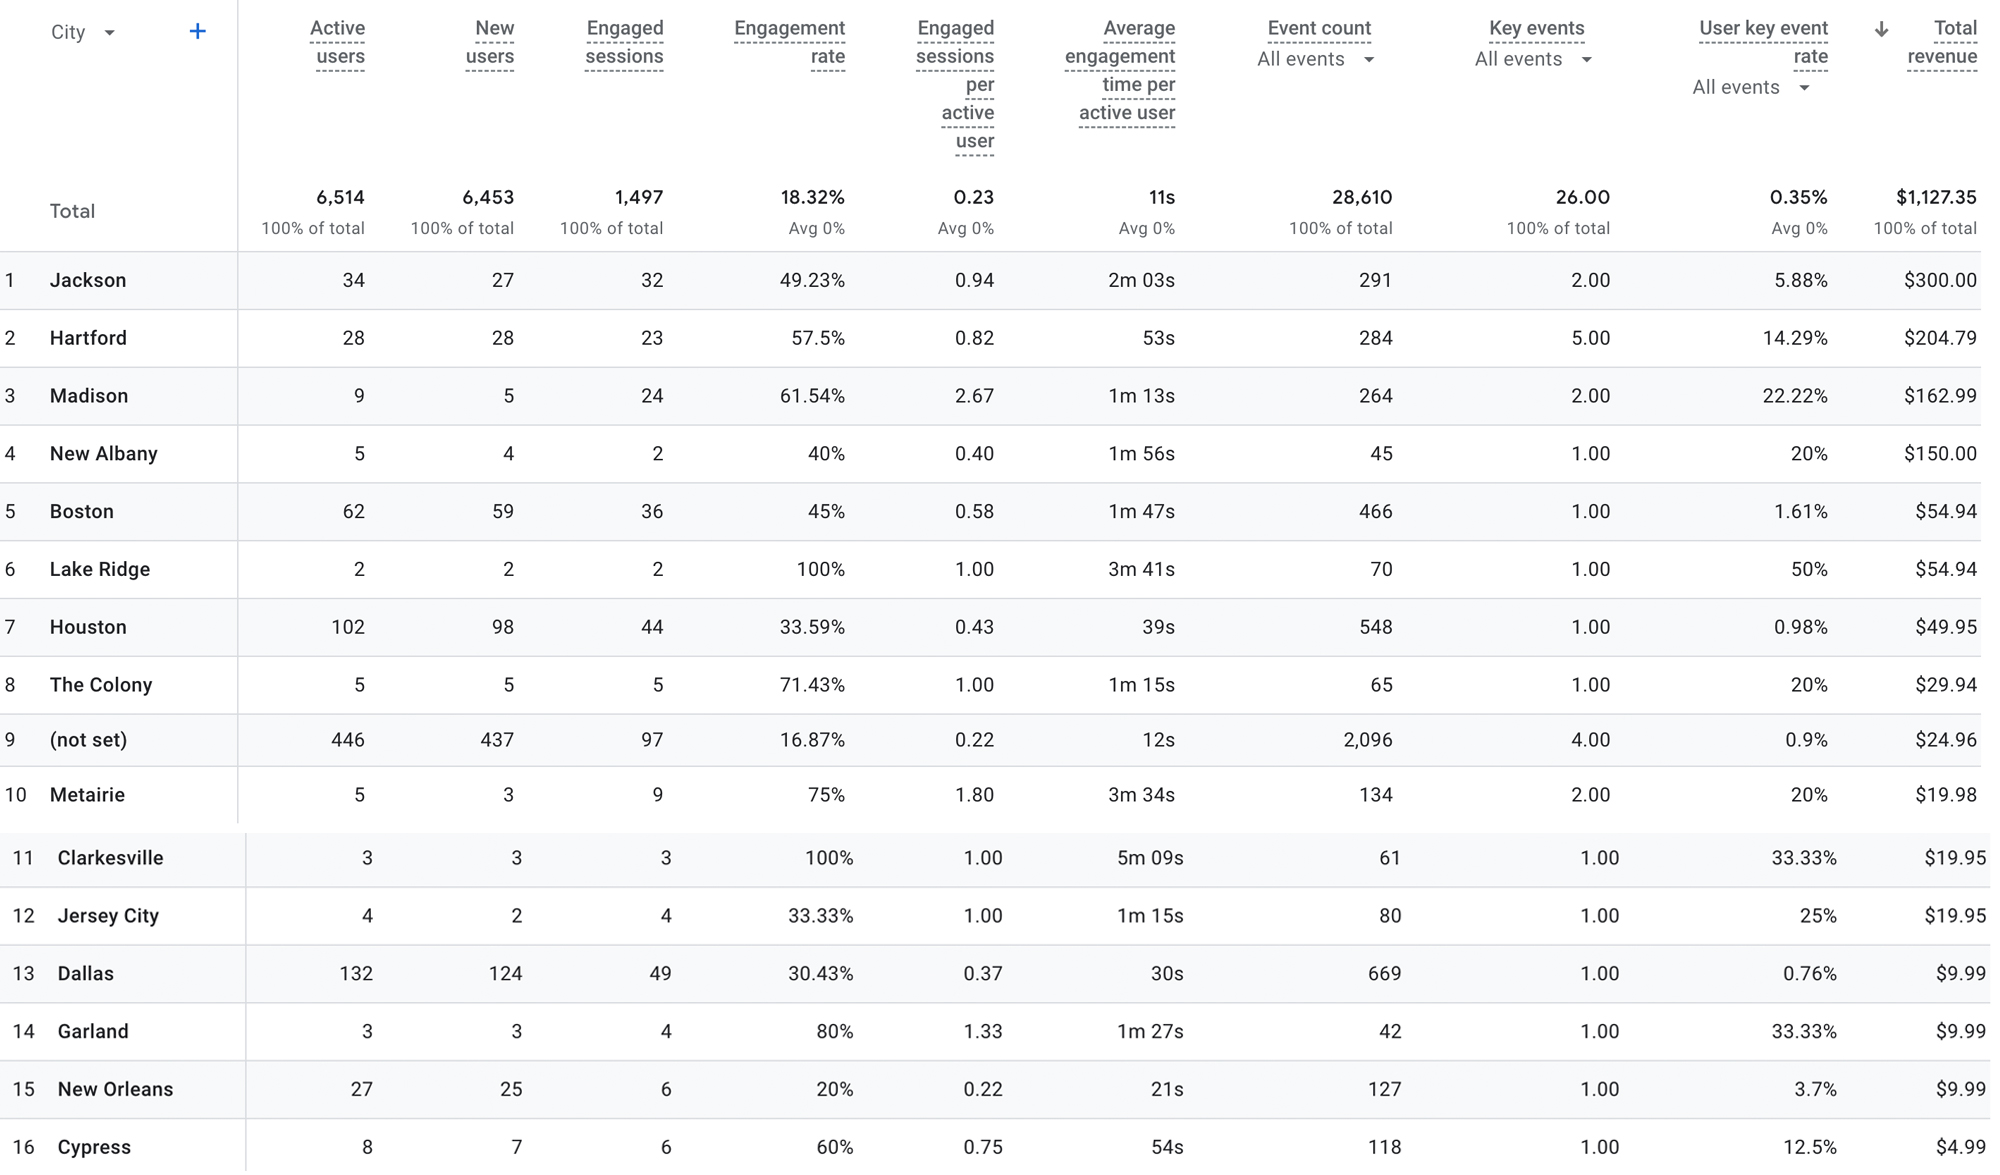This screenshot has width=2000, height=1175.
Task: Click the Madison row label
Action: pyautogui.click(x=89, y=396)
